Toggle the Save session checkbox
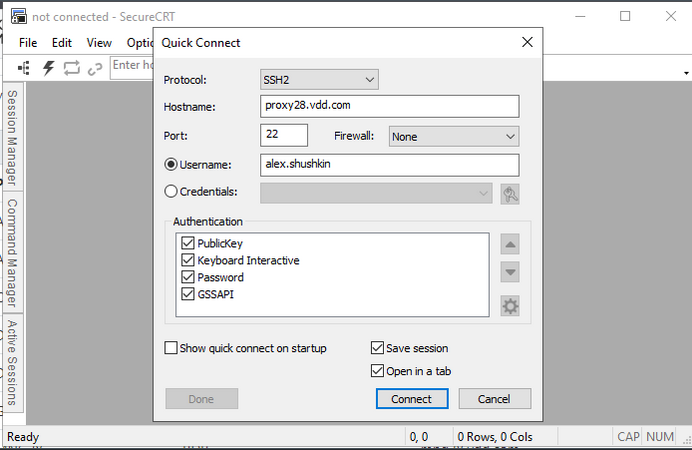 pyautogui.click(x=377, y=348)
